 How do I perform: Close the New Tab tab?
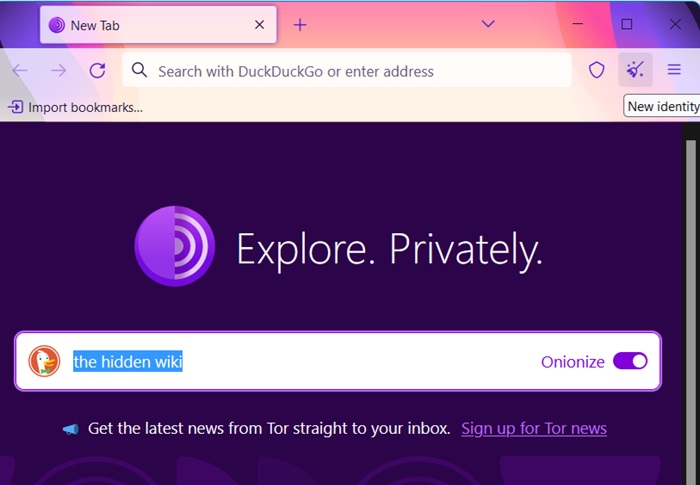pos(259,25)
